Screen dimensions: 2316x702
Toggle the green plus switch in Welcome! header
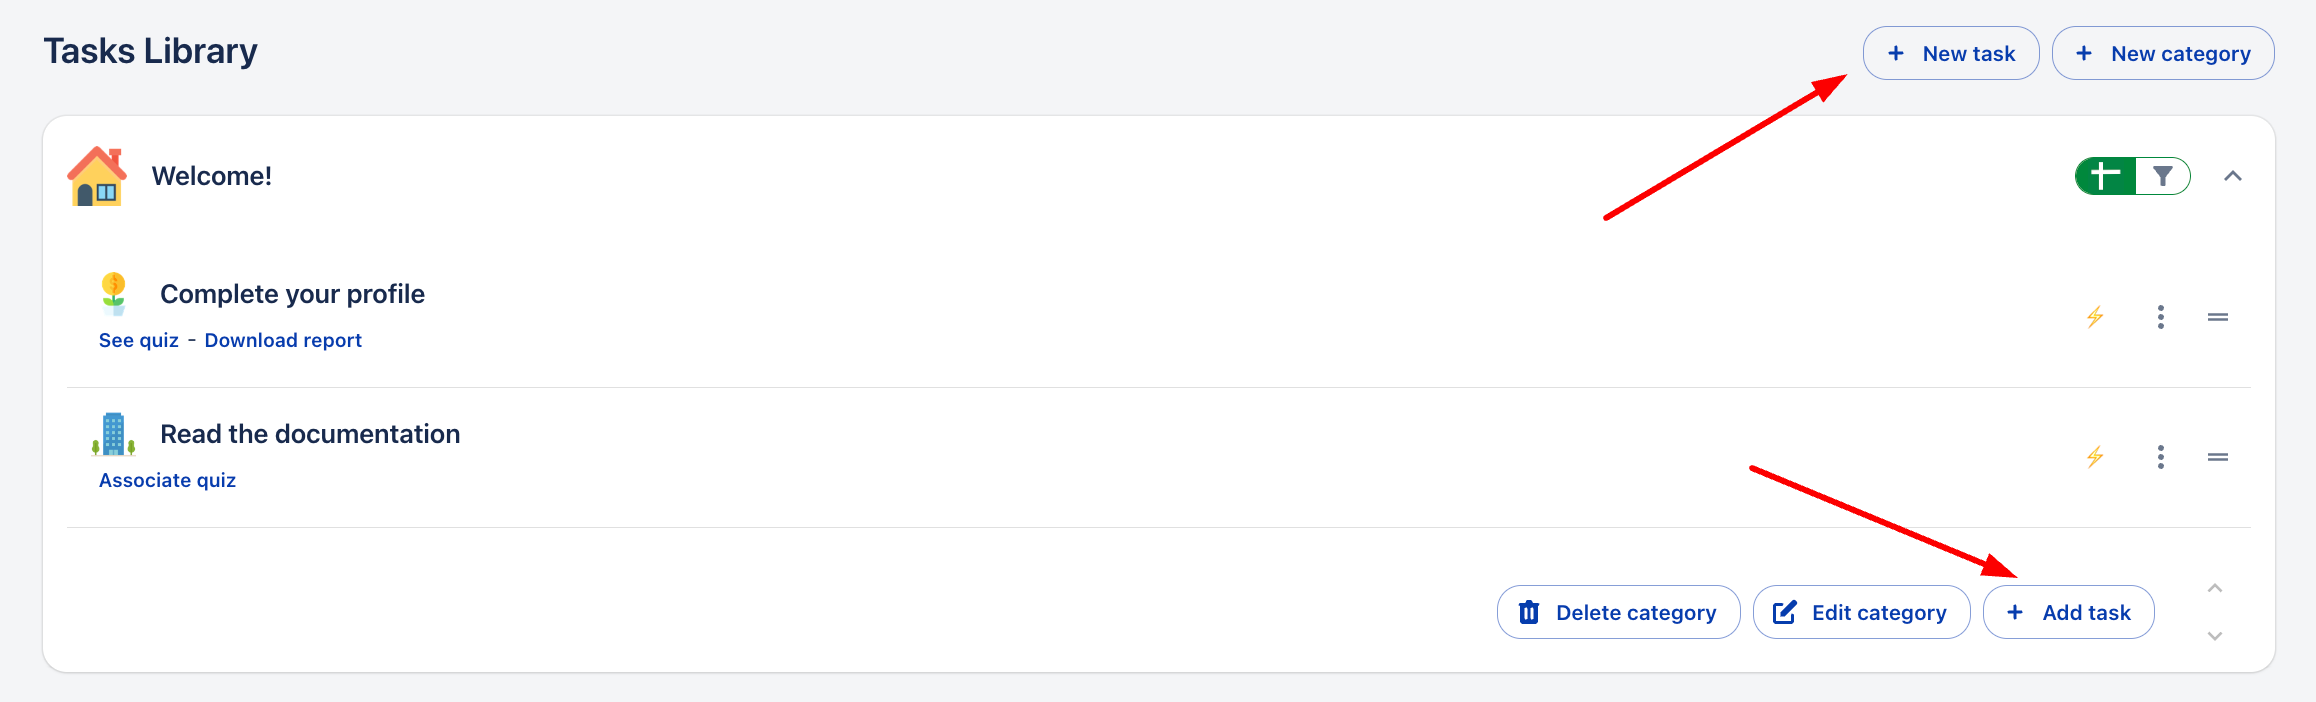pos(2105,176)
